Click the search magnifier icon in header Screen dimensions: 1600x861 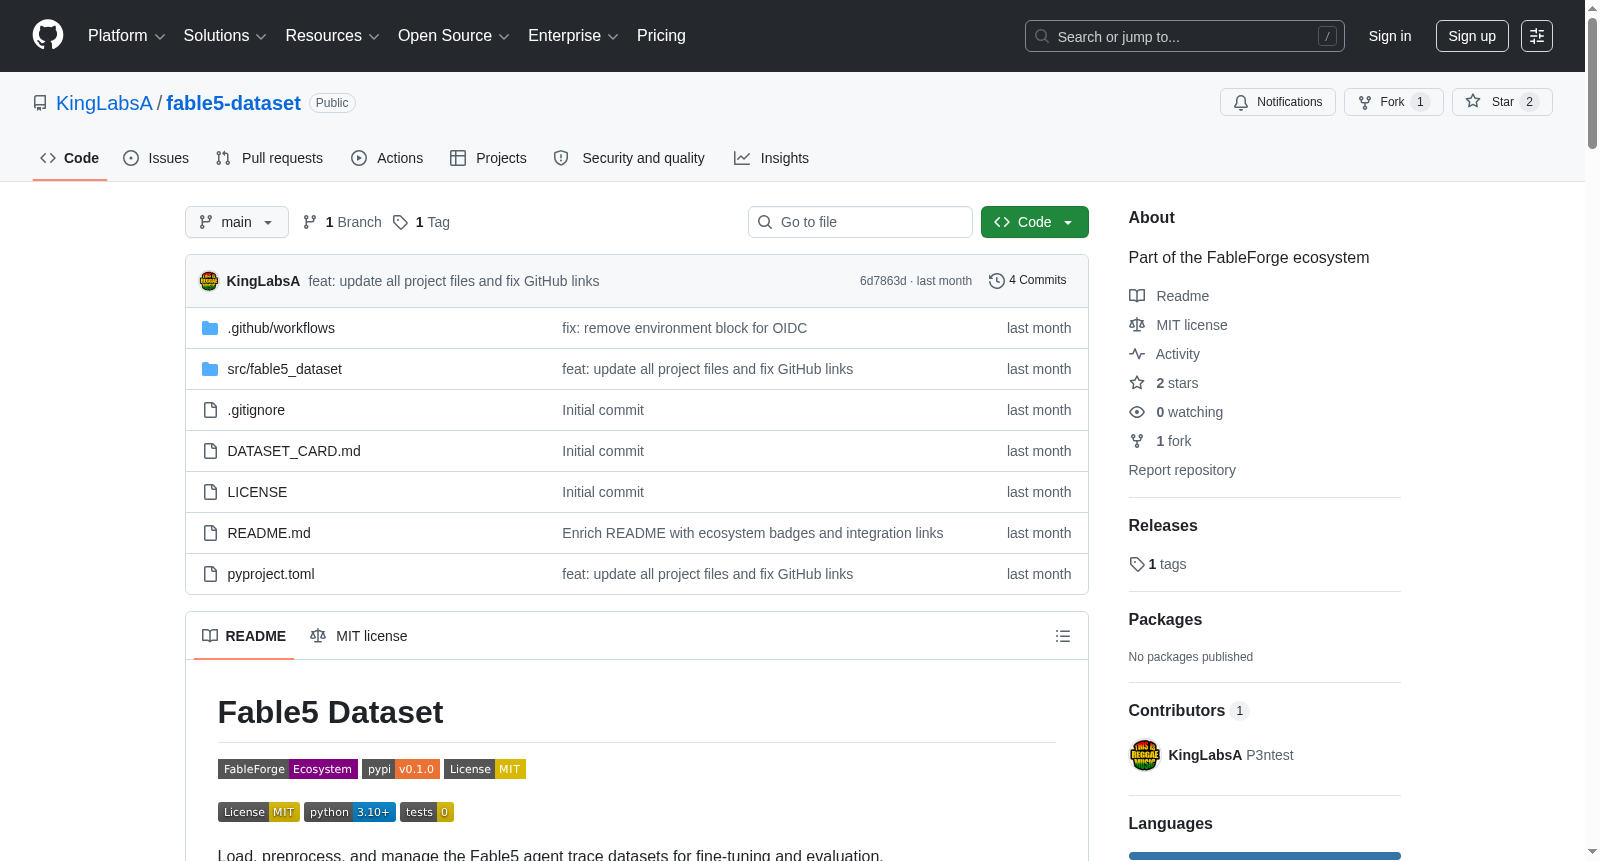pos(1042,36)
